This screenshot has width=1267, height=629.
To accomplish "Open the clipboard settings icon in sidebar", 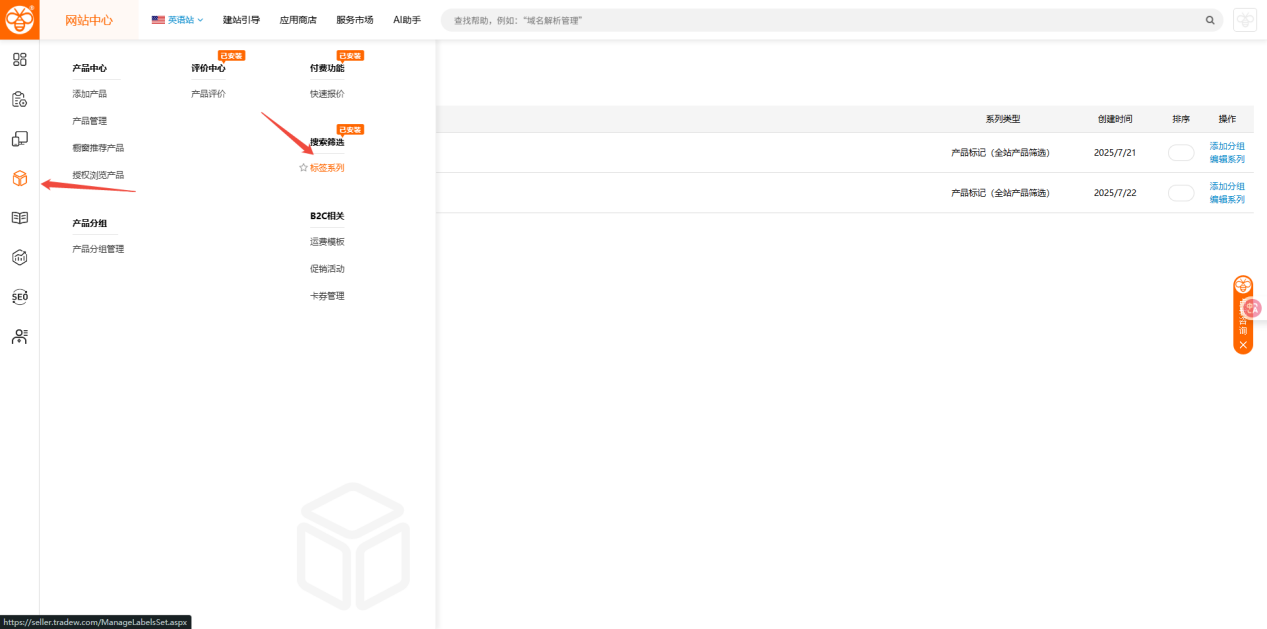I will (20, 99).
